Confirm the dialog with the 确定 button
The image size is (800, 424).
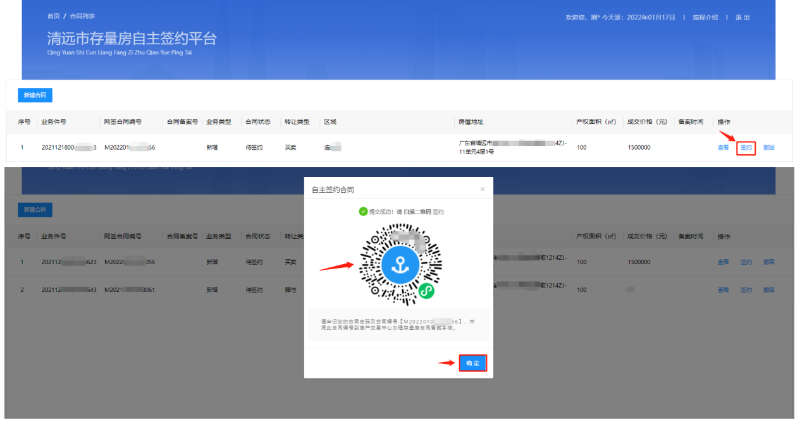(472, 363)
